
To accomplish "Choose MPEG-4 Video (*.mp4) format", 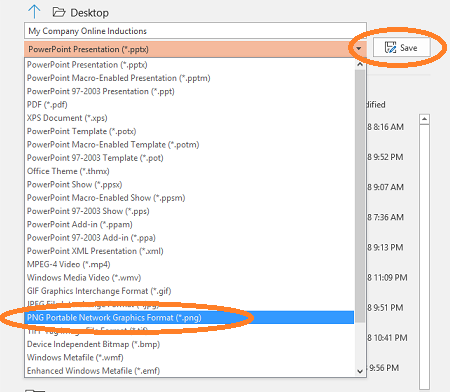I will click(x=190, y=264).
